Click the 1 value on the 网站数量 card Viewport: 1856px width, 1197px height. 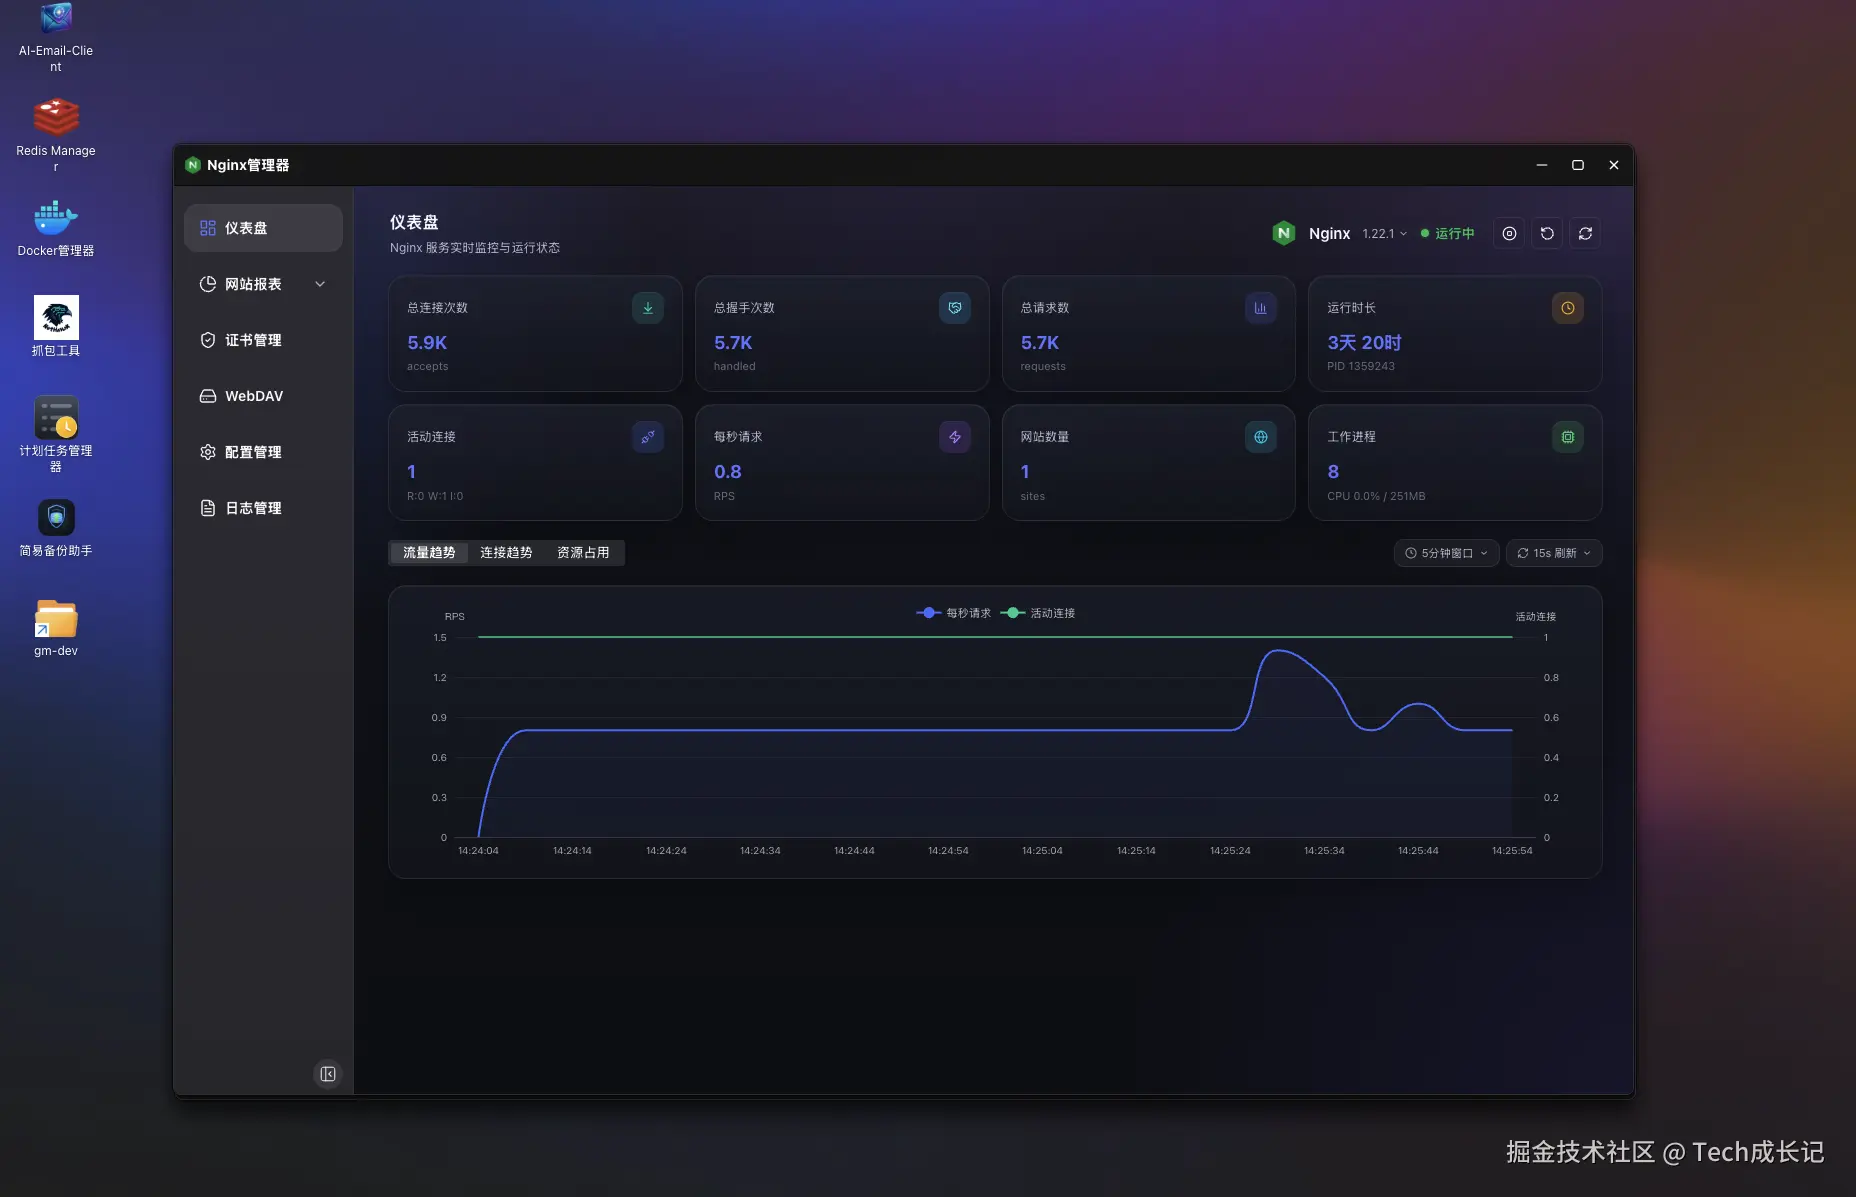[1025, 471]
